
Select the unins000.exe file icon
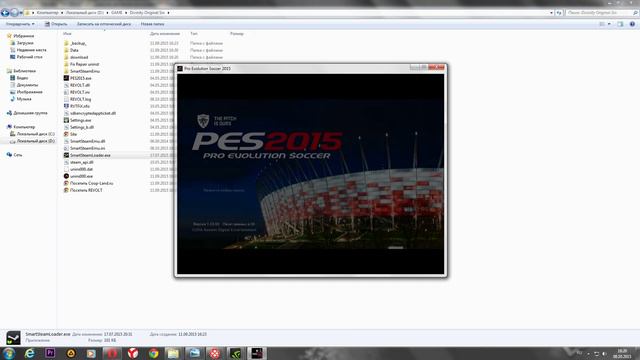click(x=66, y=176)
